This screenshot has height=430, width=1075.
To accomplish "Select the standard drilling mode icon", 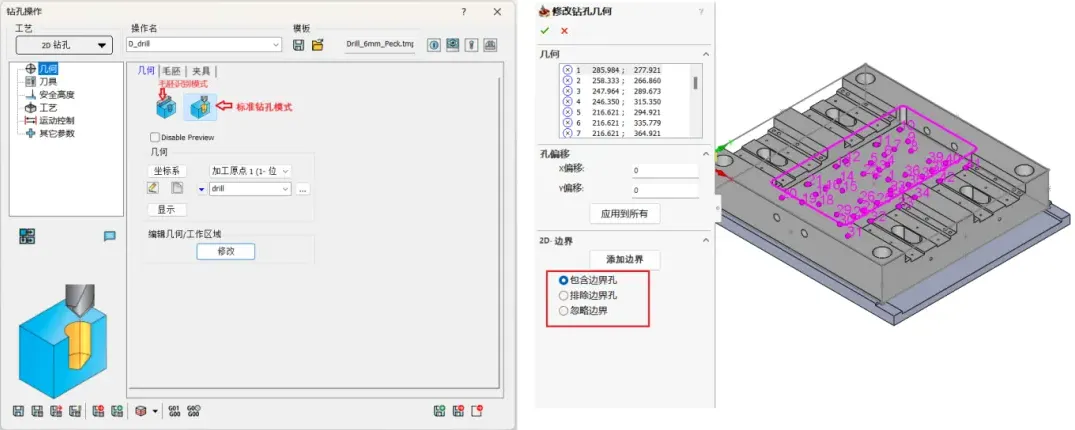I will pyautogui.click(x=204, y=106).
